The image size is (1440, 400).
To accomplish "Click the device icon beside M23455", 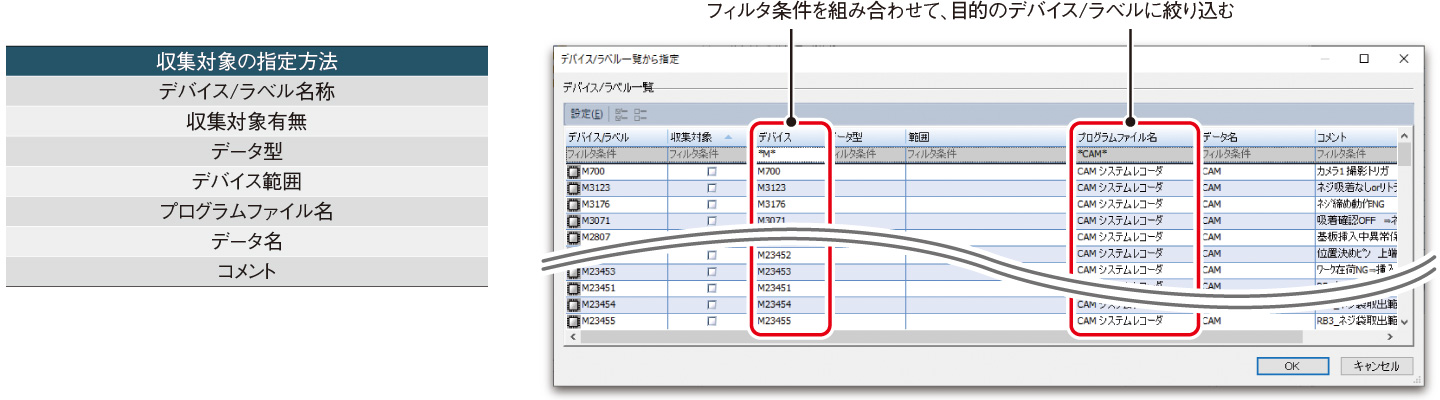I will (574, 321).
